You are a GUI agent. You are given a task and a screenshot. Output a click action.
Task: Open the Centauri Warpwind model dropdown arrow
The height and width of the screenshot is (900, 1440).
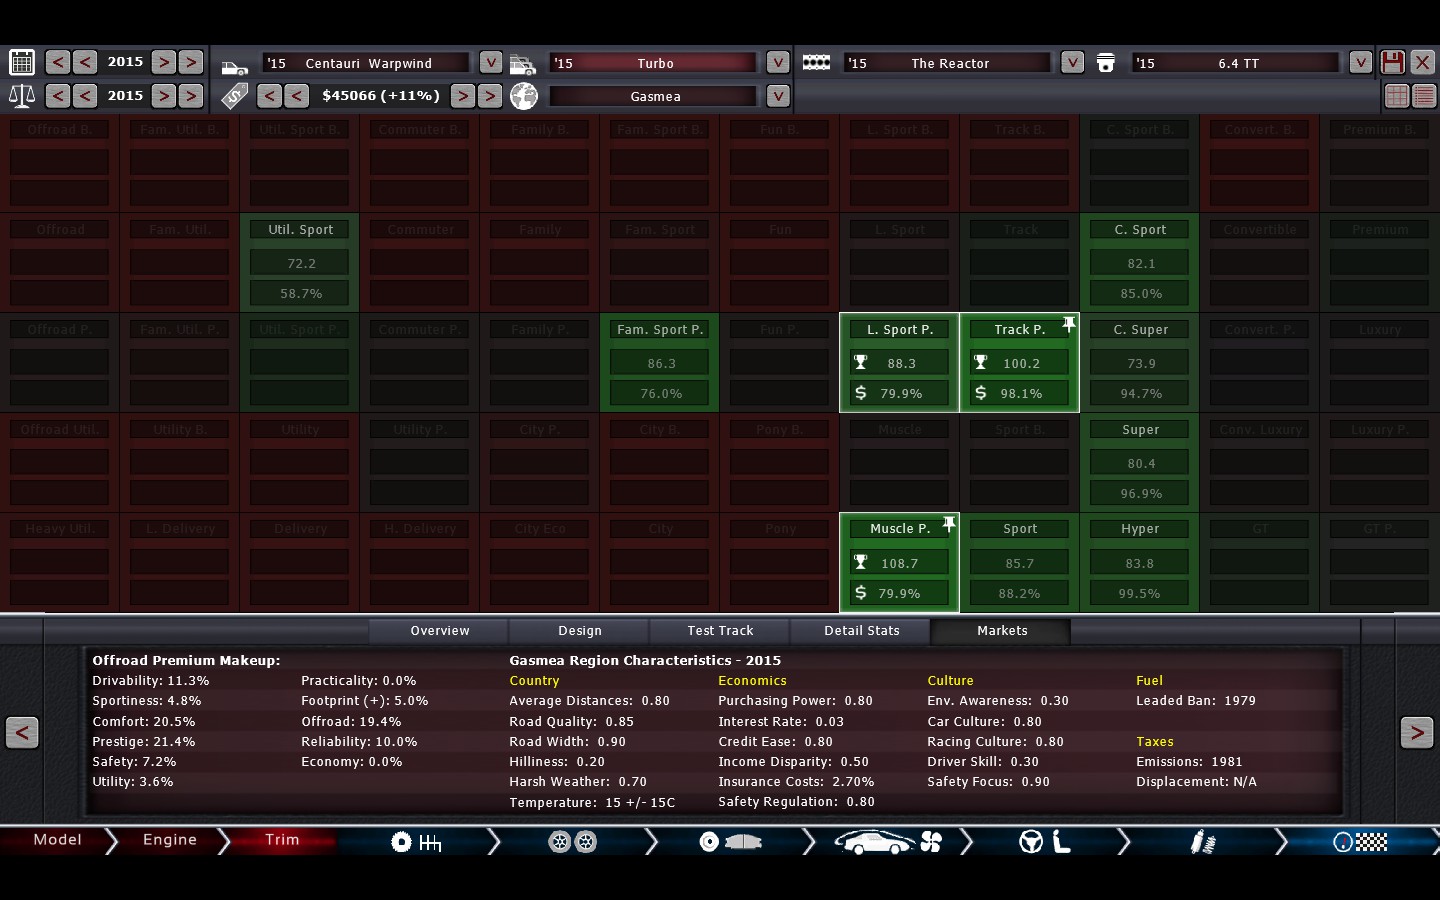[x=490, y=62]
